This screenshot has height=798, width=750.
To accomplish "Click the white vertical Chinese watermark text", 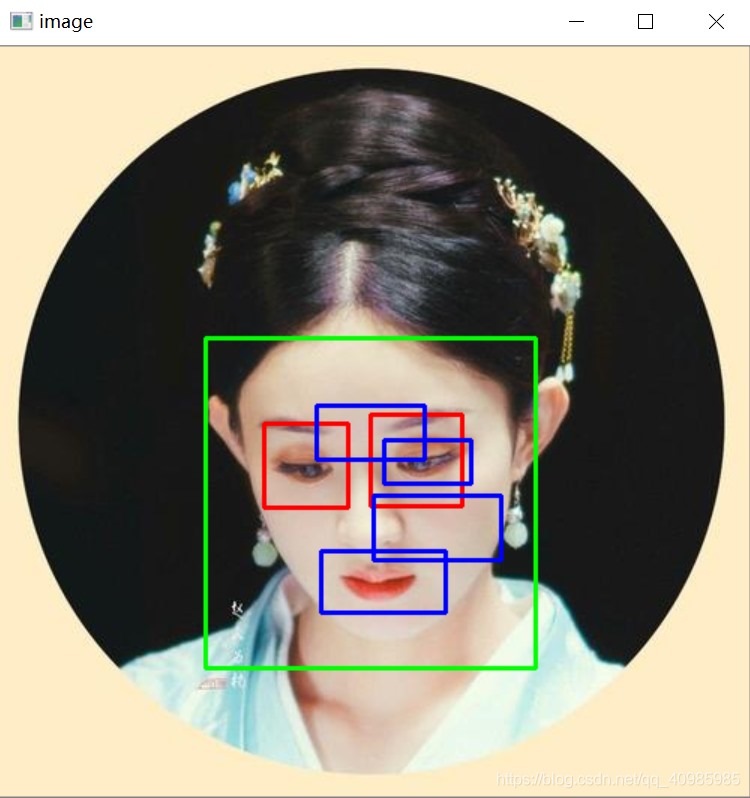I will [237, 646].
